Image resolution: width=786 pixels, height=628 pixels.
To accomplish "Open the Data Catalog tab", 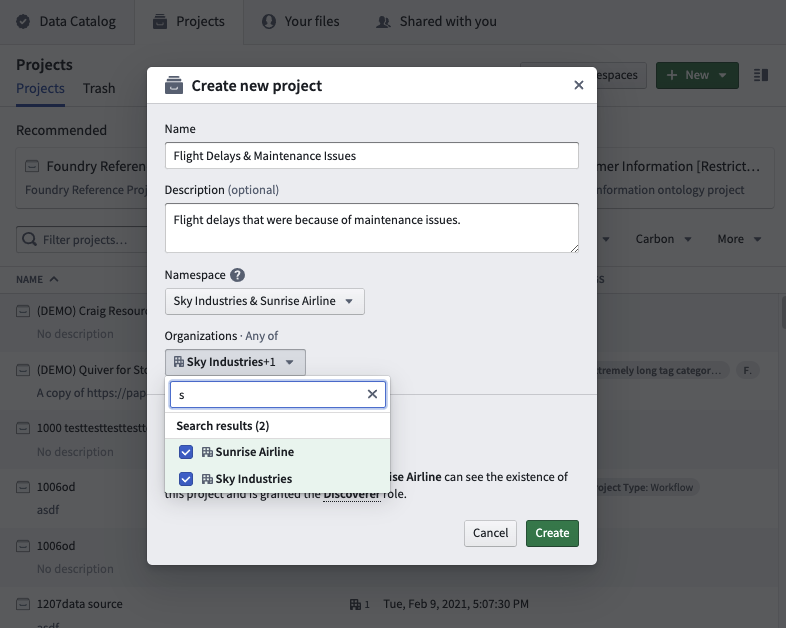I will click(67, 22).
